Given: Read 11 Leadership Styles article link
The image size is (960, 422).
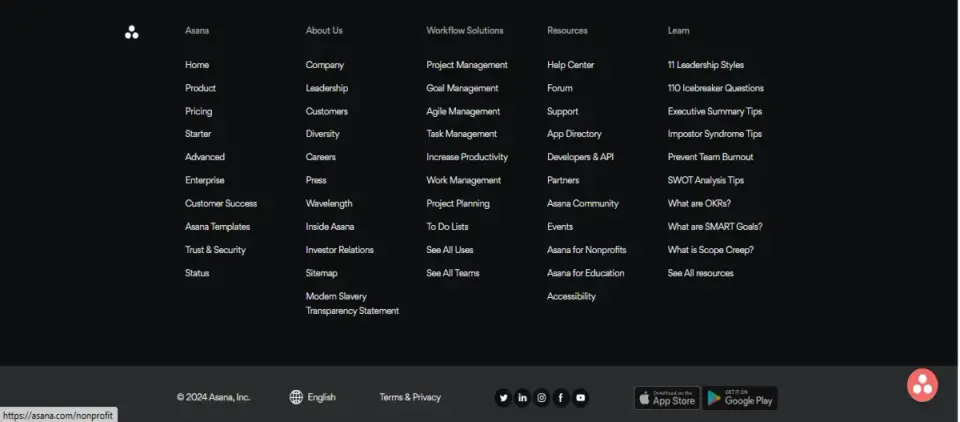Looking at the screenshot, I should point(706,65).
